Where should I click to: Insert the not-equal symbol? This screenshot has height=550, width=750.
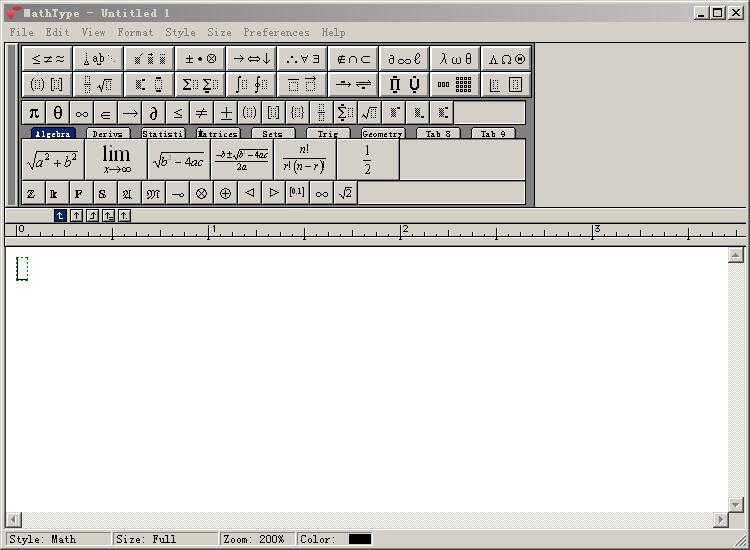(x=201, y=113)
